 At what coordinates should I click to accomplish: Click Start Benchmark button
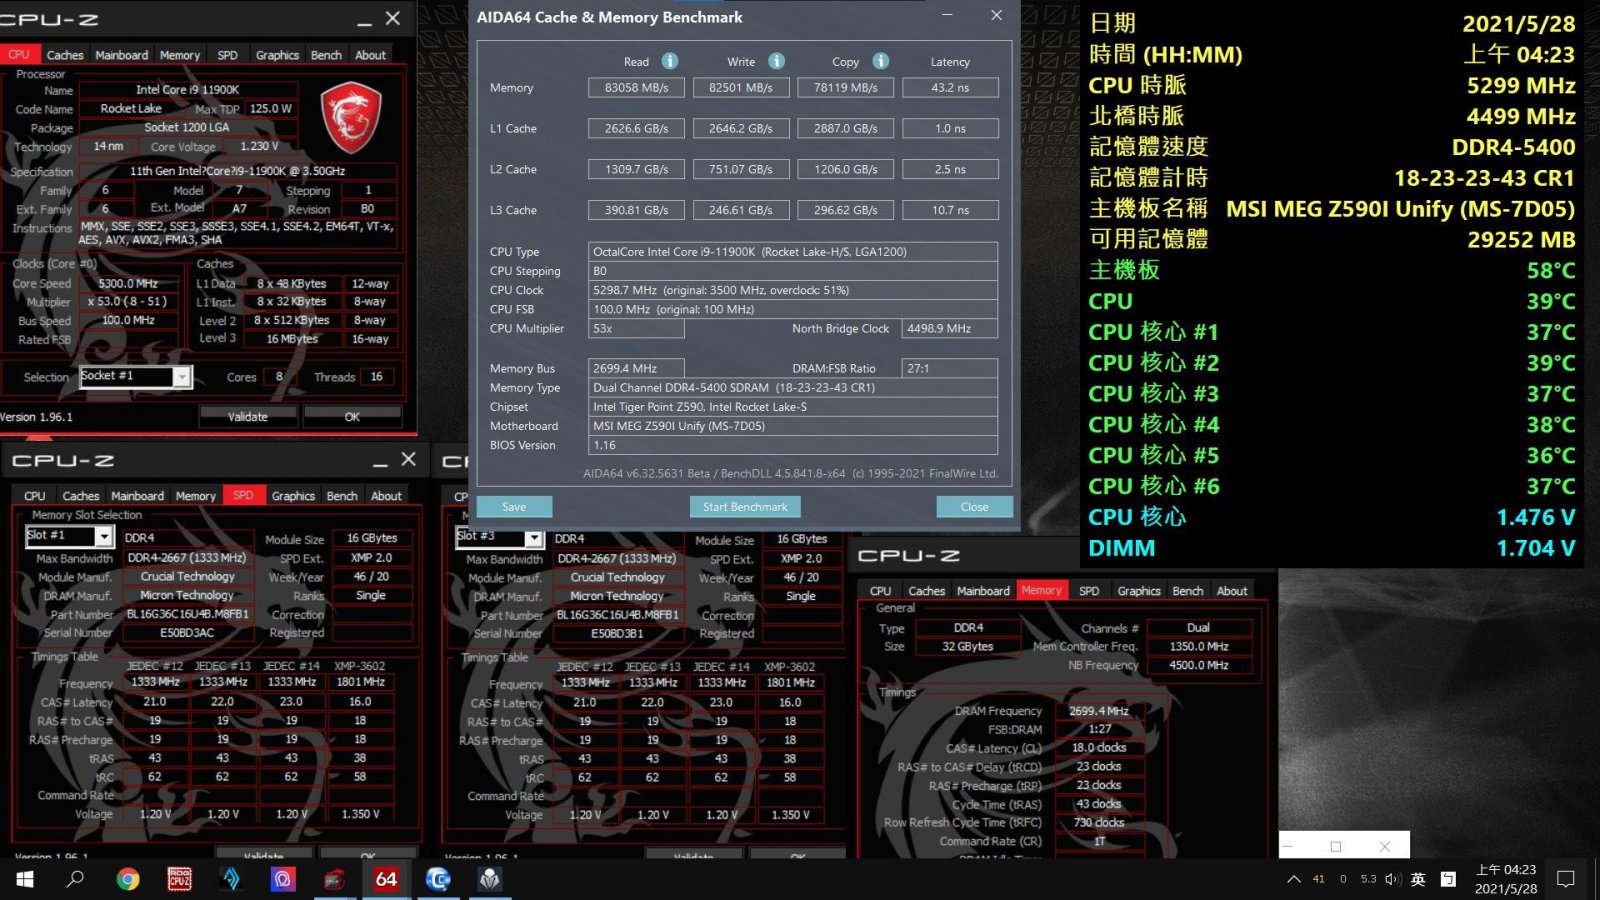click(745, 507)
